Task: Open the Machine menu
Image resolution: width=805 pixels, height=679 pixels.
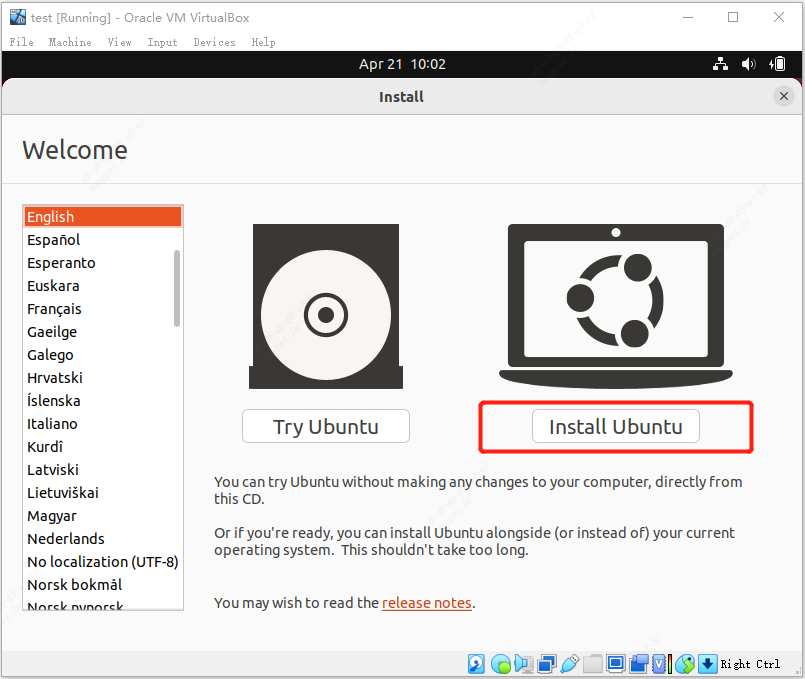Action: click(x=70, y=42)
